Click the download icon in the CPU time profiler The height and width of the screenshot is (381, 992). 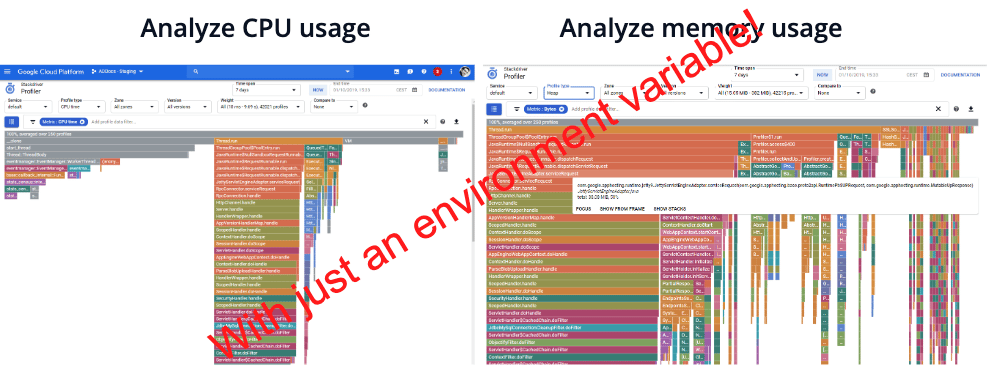coord(456,122)
